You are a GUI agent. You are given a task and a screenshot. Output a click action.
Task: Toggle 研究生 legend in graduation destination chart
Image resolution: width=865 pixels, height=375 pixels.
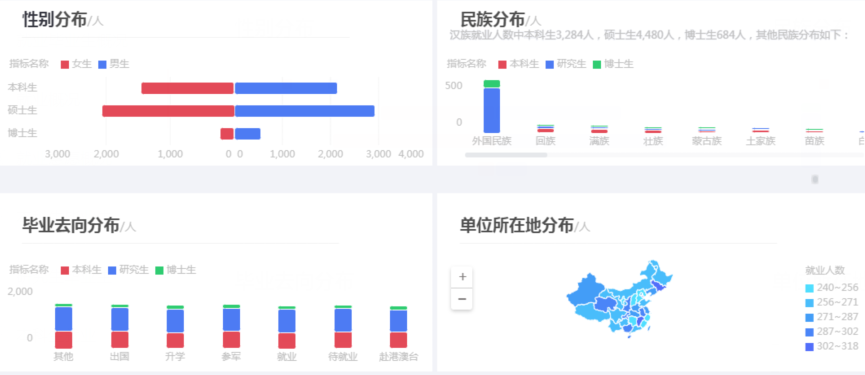coord(128,270)
